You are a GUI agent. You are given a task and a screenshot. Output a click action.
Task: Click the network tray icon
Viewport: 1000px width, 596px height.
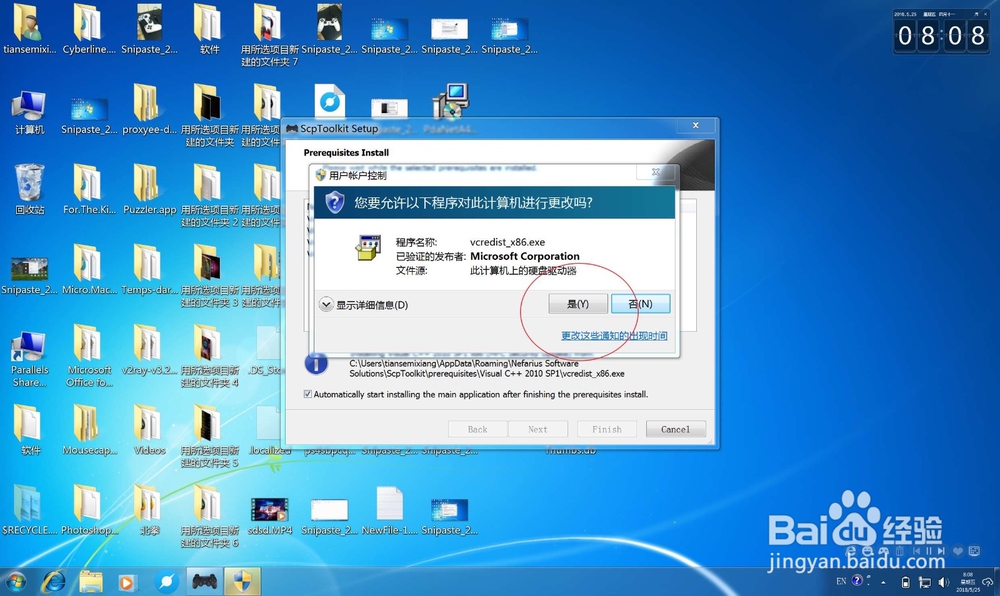click(x=925, y=582)
